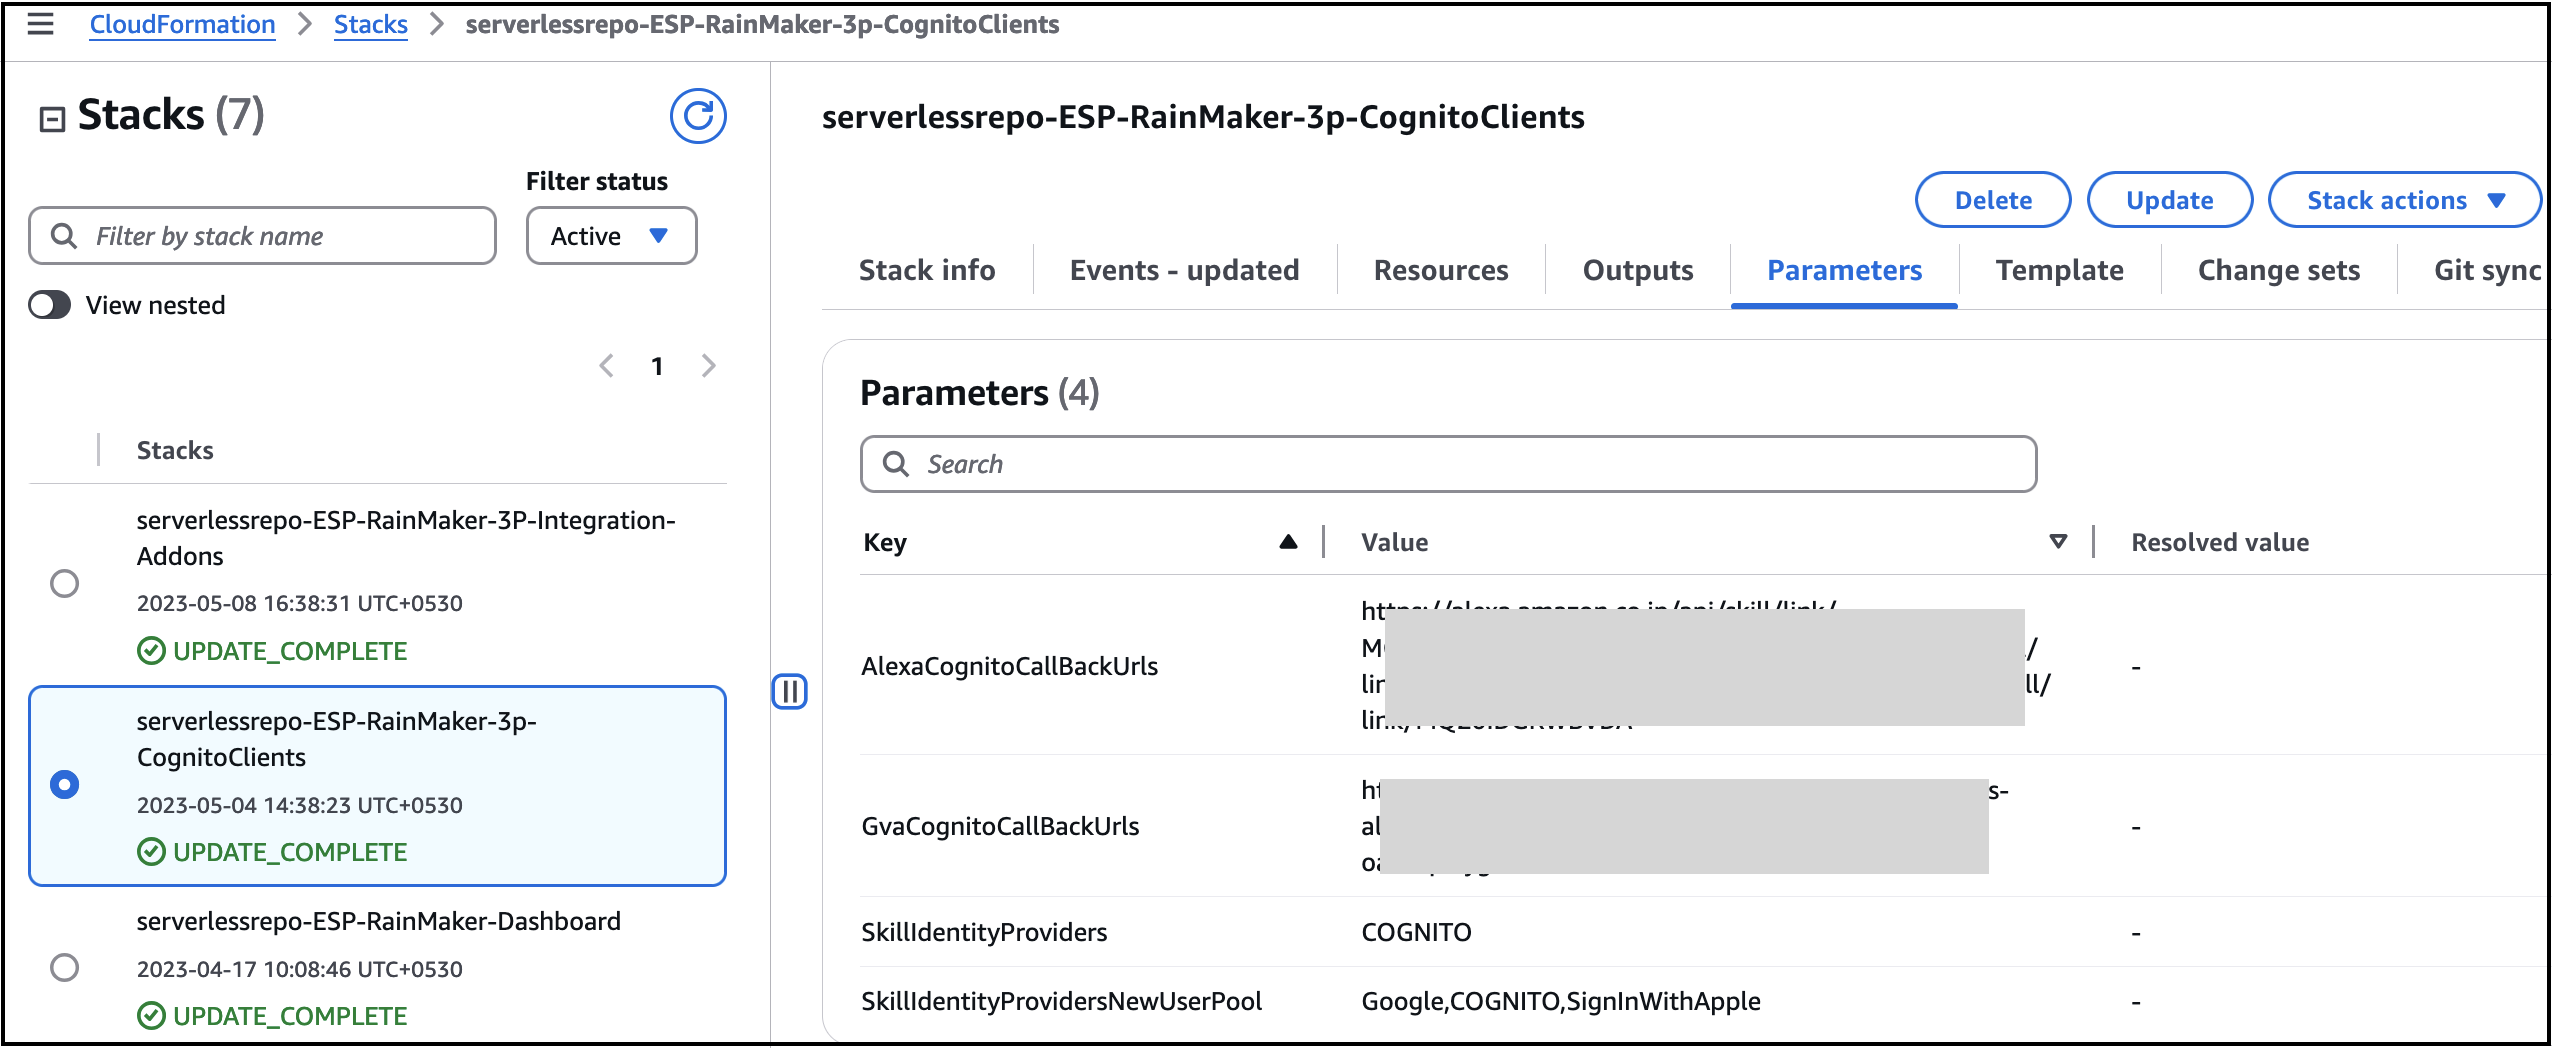Sort parameters by Key ascending arrow
This screenshot has width=2552, height=1048.
point(1288,542)
